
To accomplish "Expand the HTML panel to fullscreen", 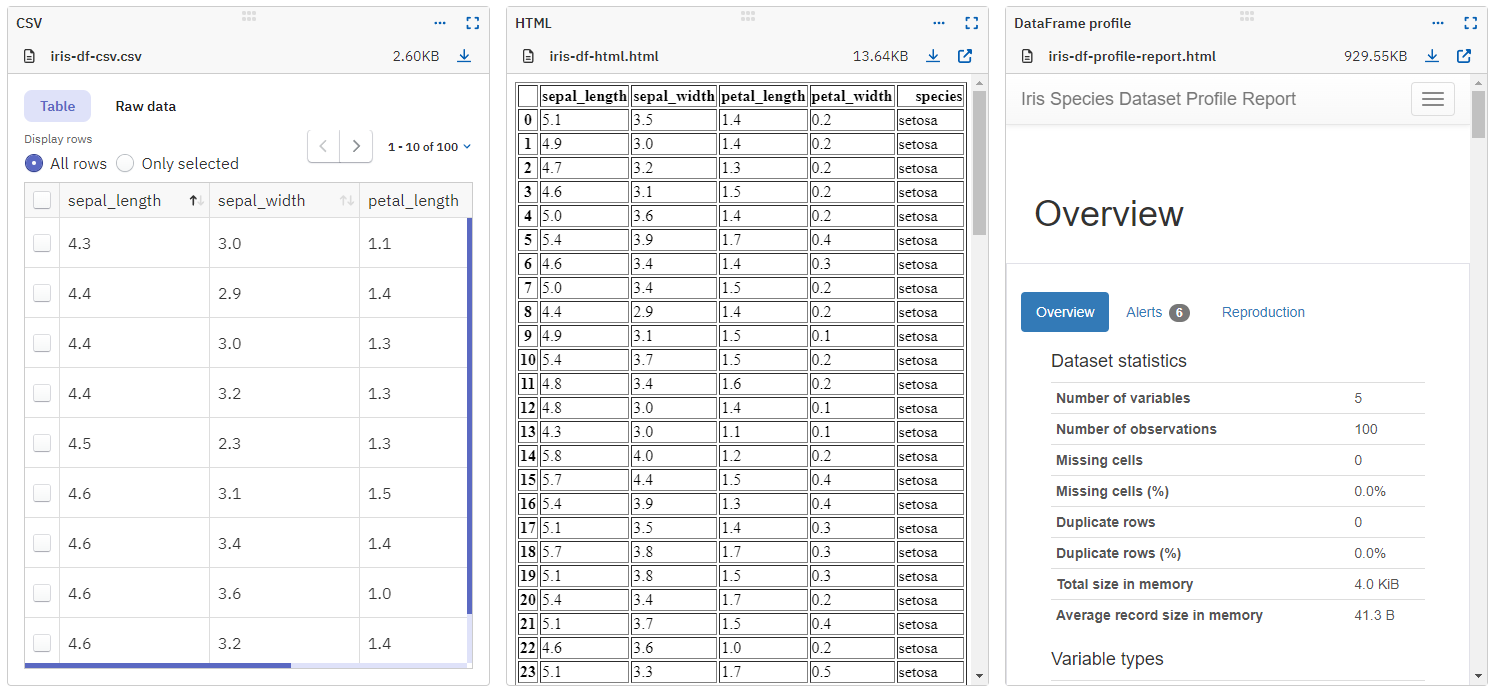I will (971, 22).
